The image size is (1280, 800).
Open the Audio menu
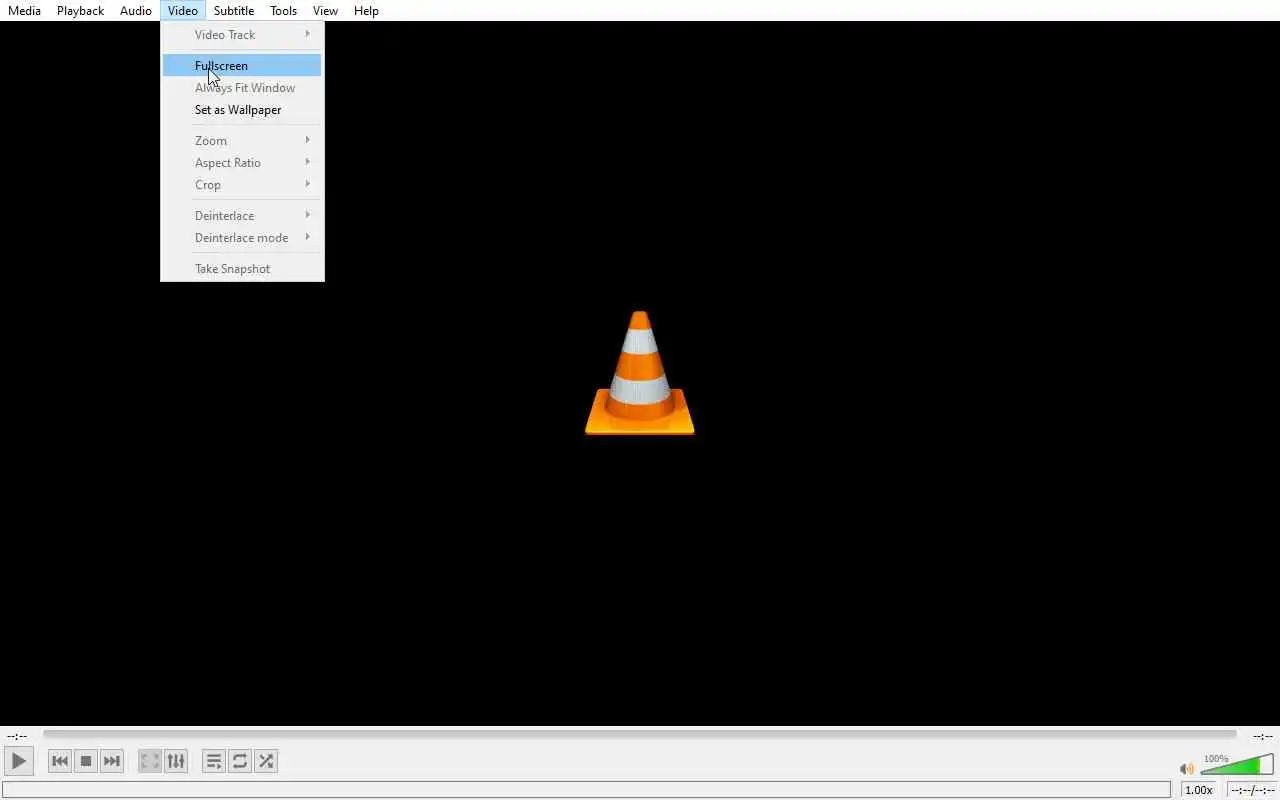[x=136, y=10]
